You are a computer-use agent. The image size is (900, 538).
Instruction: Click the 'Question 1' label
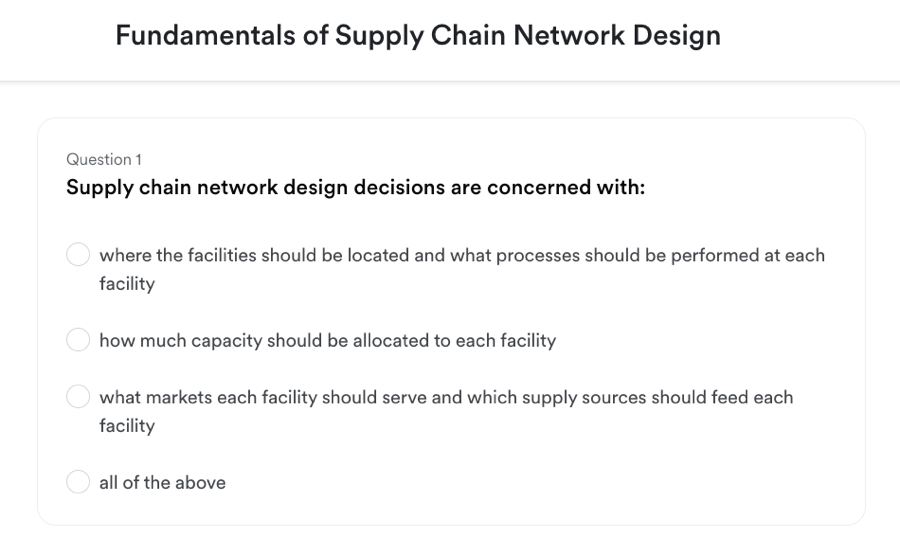click(104, 160)
